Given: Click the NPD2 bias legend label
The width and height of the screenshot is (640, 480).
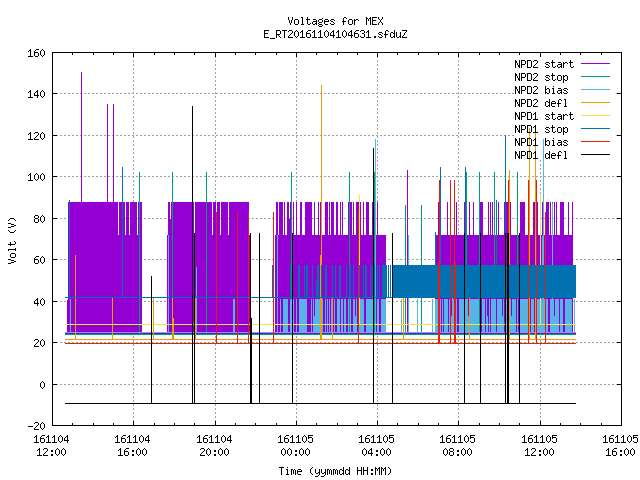Looking at the screenshot, I should click(x=541, y=90).
